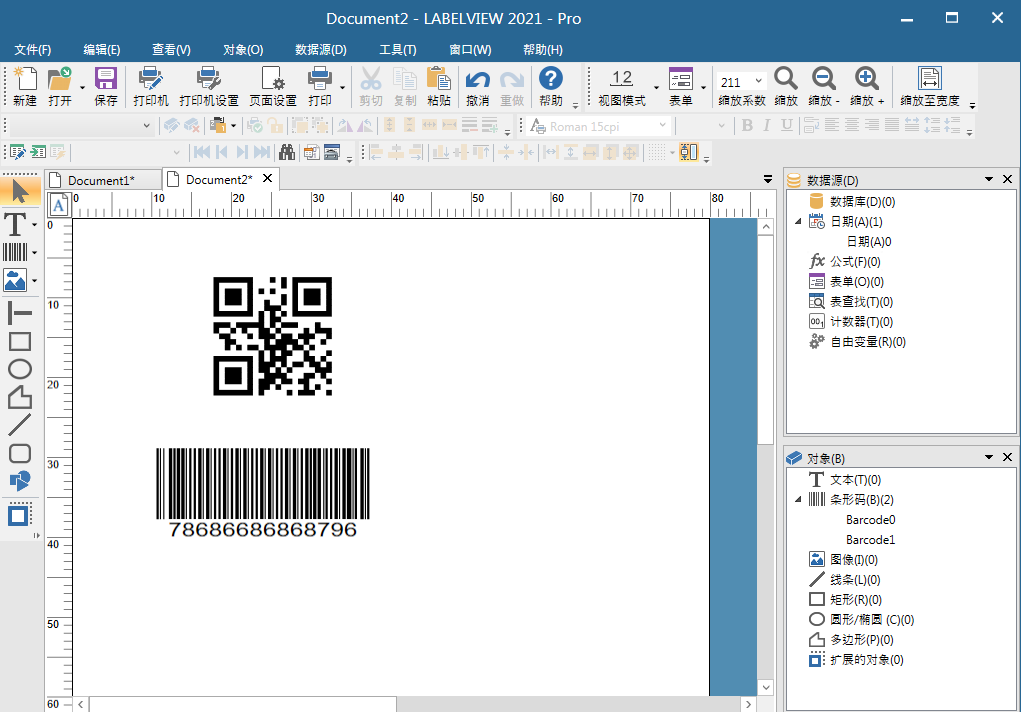Click the QR code on the label

[273, 336]
